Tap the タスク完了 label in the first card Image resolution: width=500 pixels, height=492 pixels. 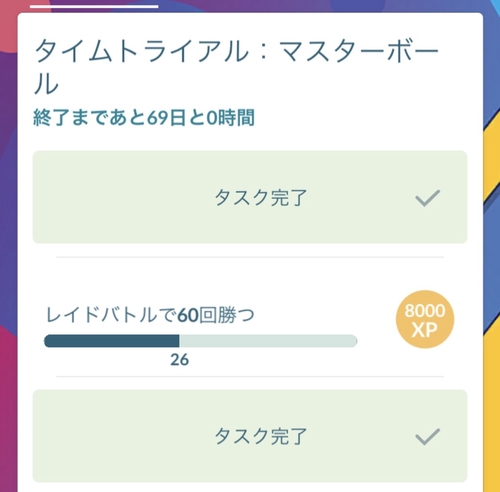click(260, 198)
